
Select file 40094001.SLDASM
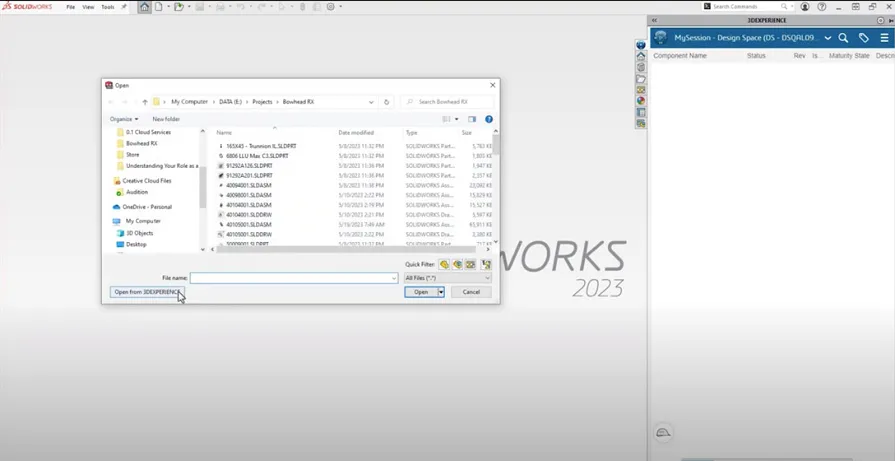tap(248, 185)
